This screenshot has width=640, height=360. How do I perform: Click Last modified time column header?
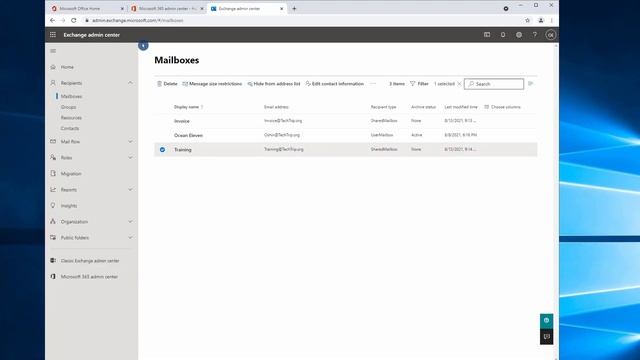[461, 107]
